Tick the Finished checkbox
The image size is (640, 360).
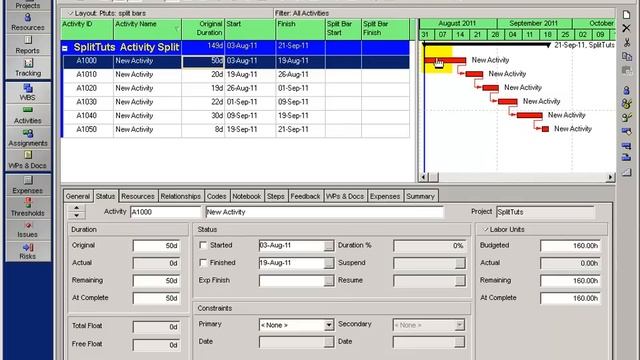click(203, 262)
